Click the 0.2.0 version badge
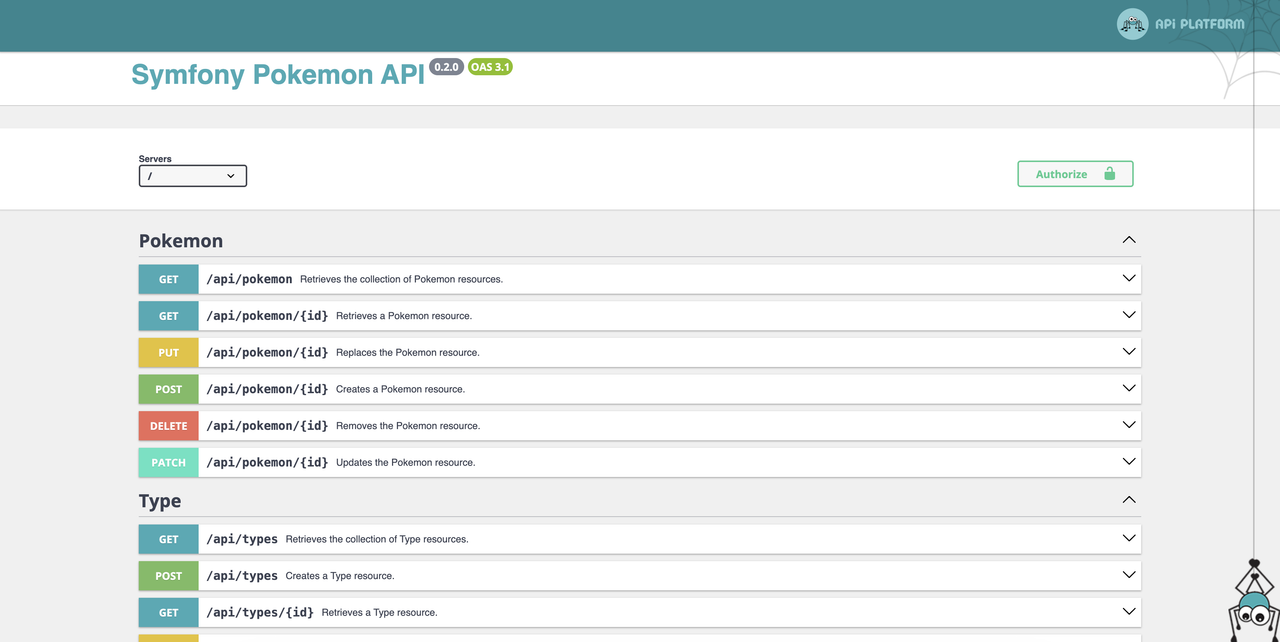 (x=446, y=67)
